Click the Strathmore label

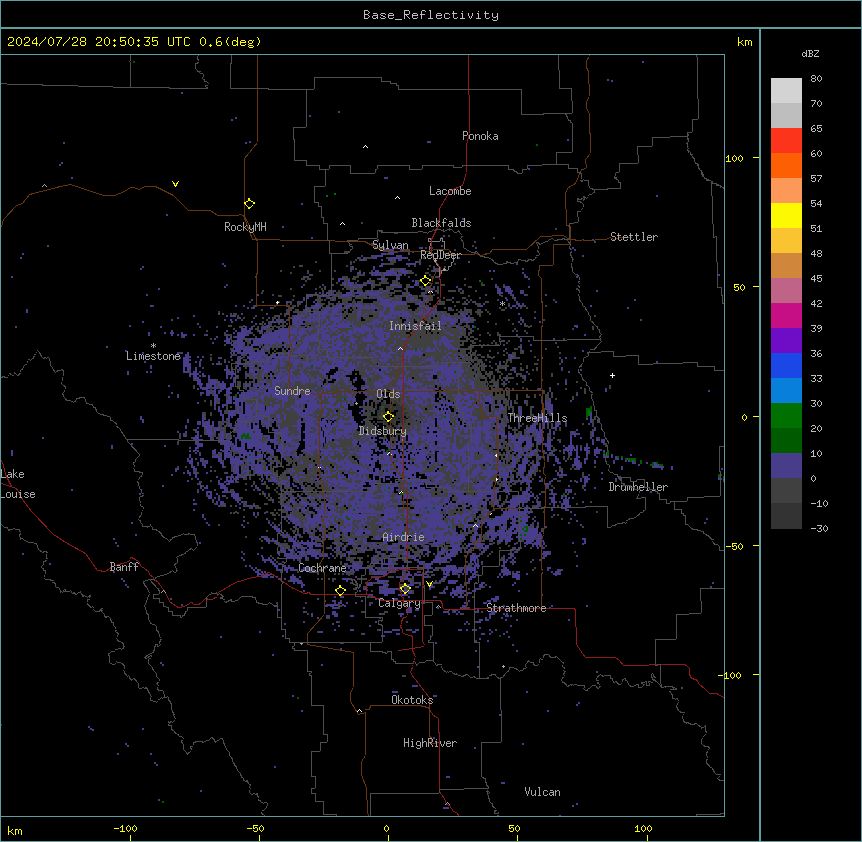516,608
